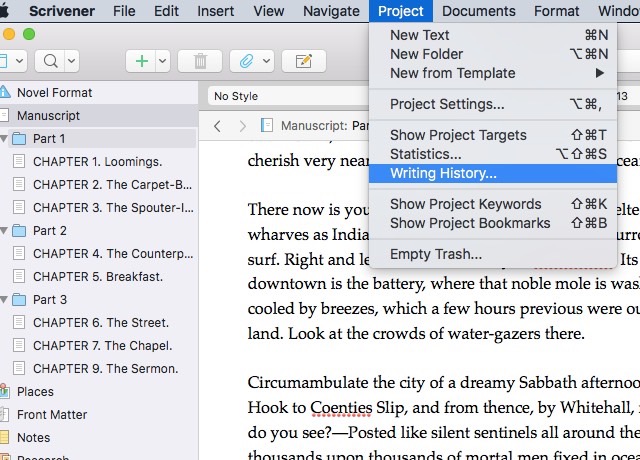Viewport: 640px width, 460px height.
Task: Click the Novel Format binder icon
Action: tap(5, 92)
